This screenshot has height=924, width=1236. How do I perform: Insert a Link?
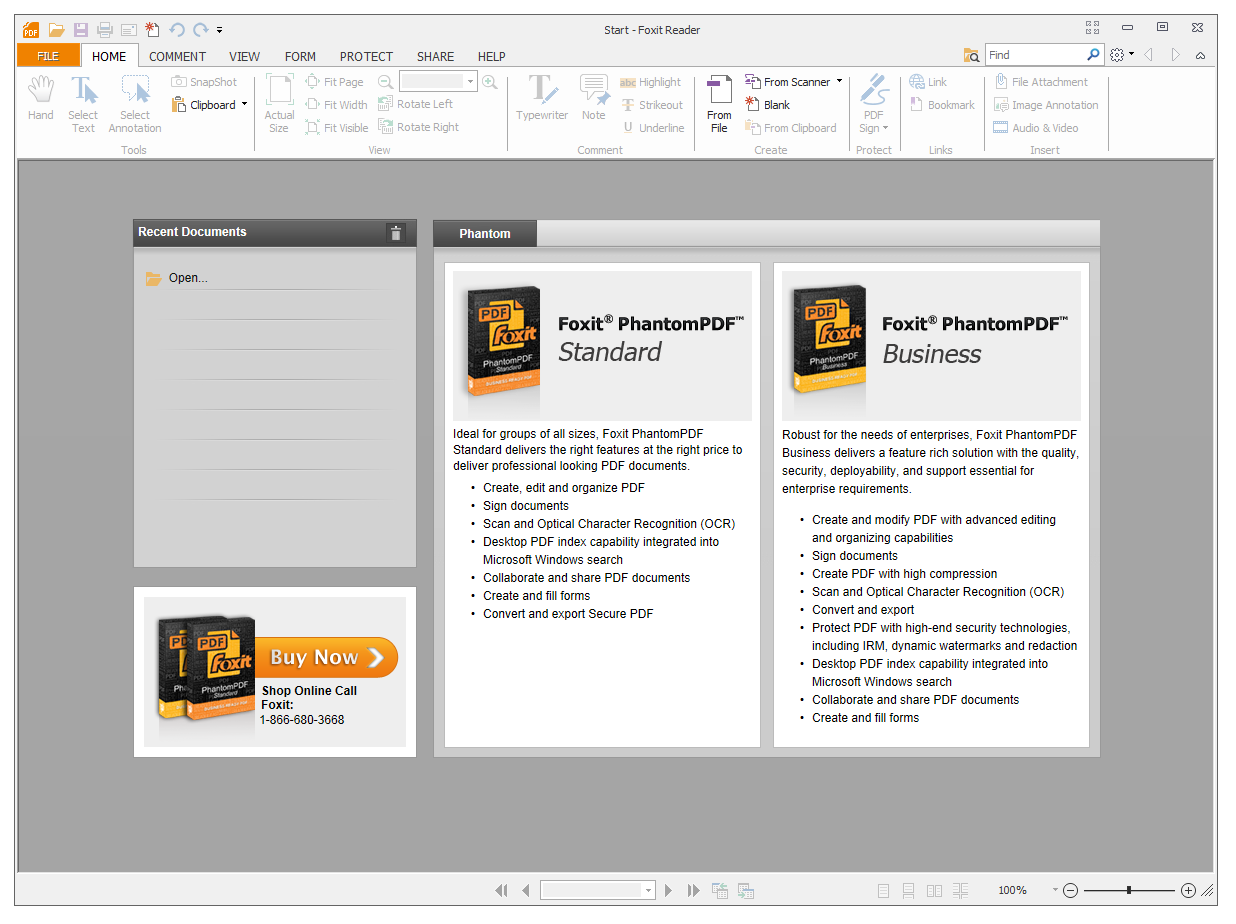(x=928, y=82)
